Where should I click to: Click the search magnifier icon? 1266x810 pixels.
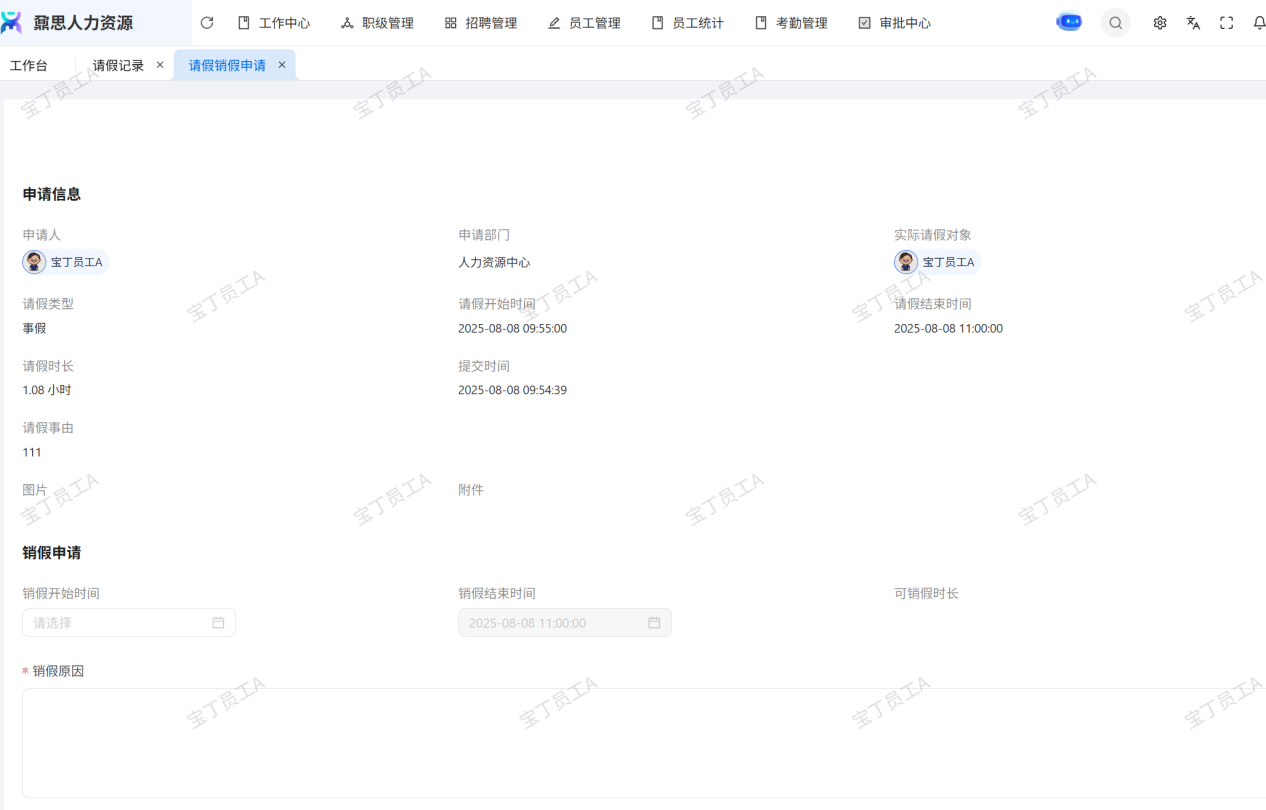click(1115, 23)
